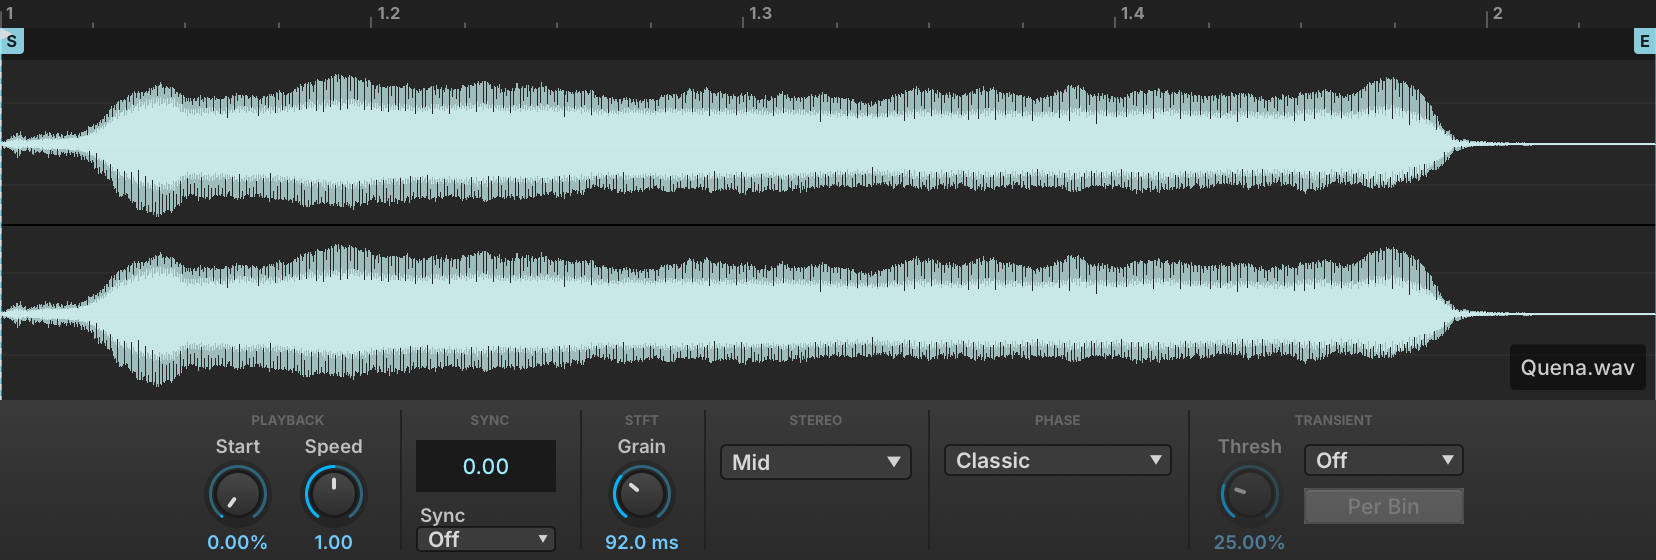Click the Quena.wav file name label
Image resolution: width=1656 pixels, height=560 pixels.
[x=1578, y=367]
